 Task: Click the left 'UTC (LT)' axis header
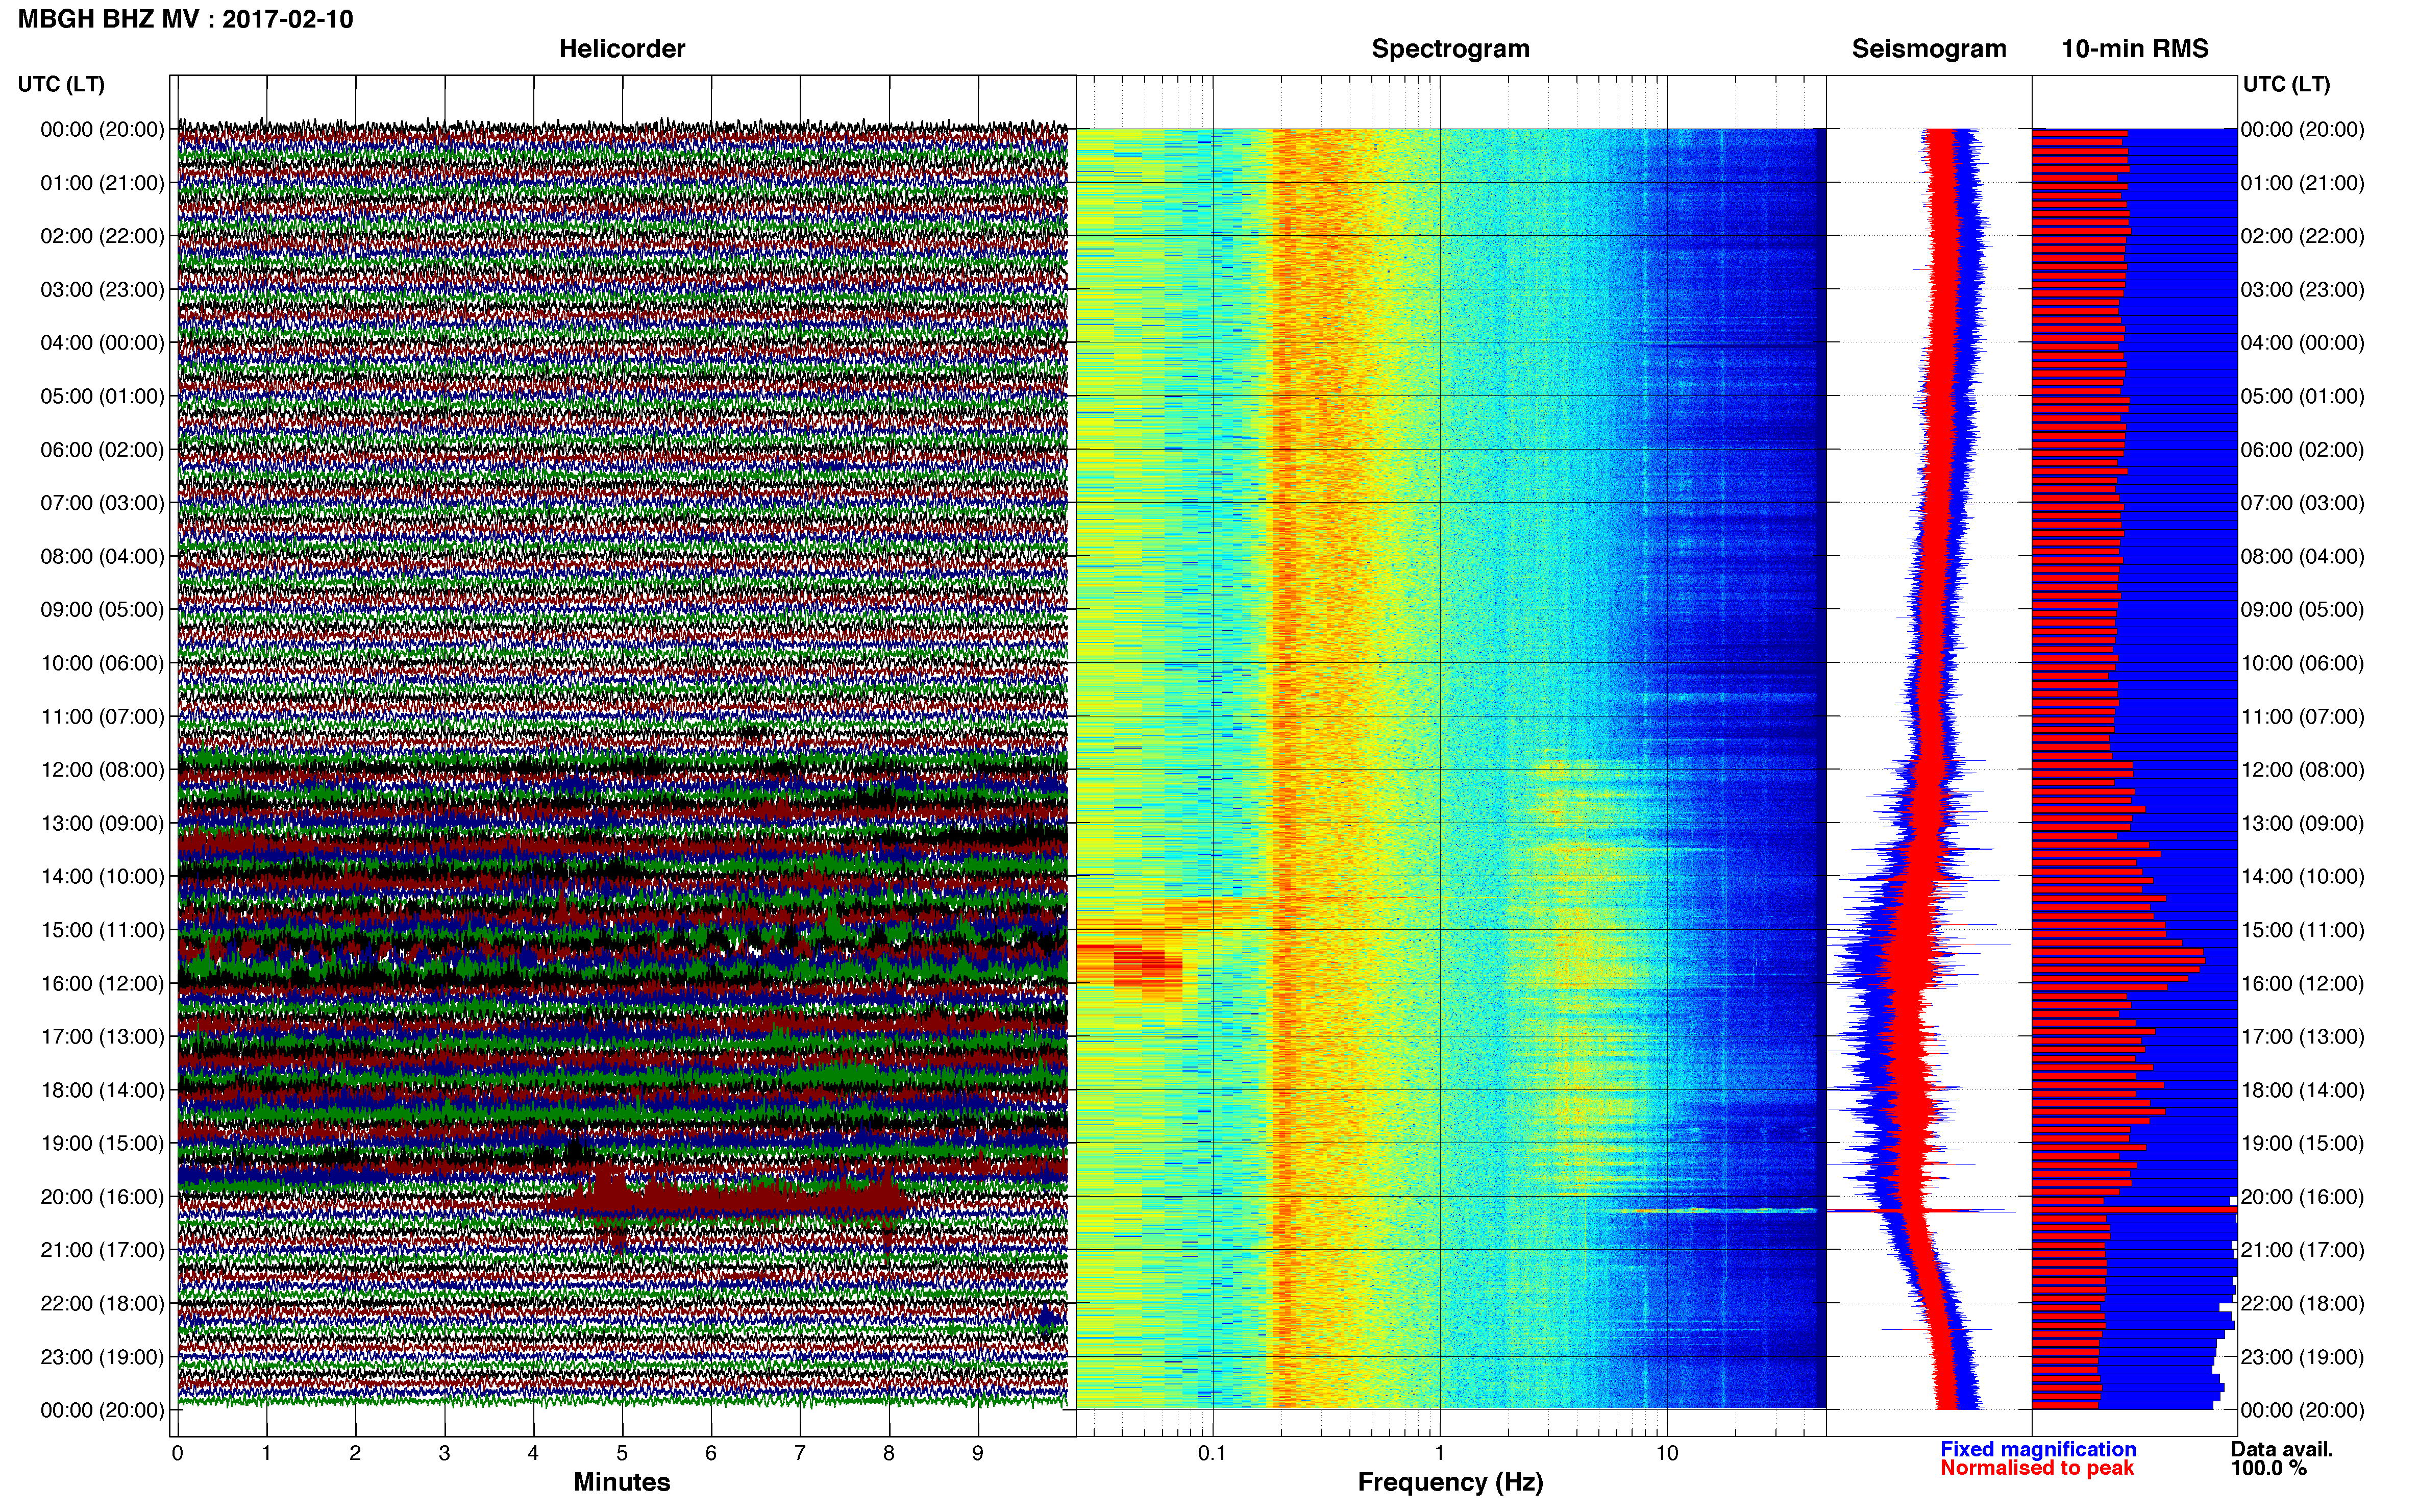(61, 84)
